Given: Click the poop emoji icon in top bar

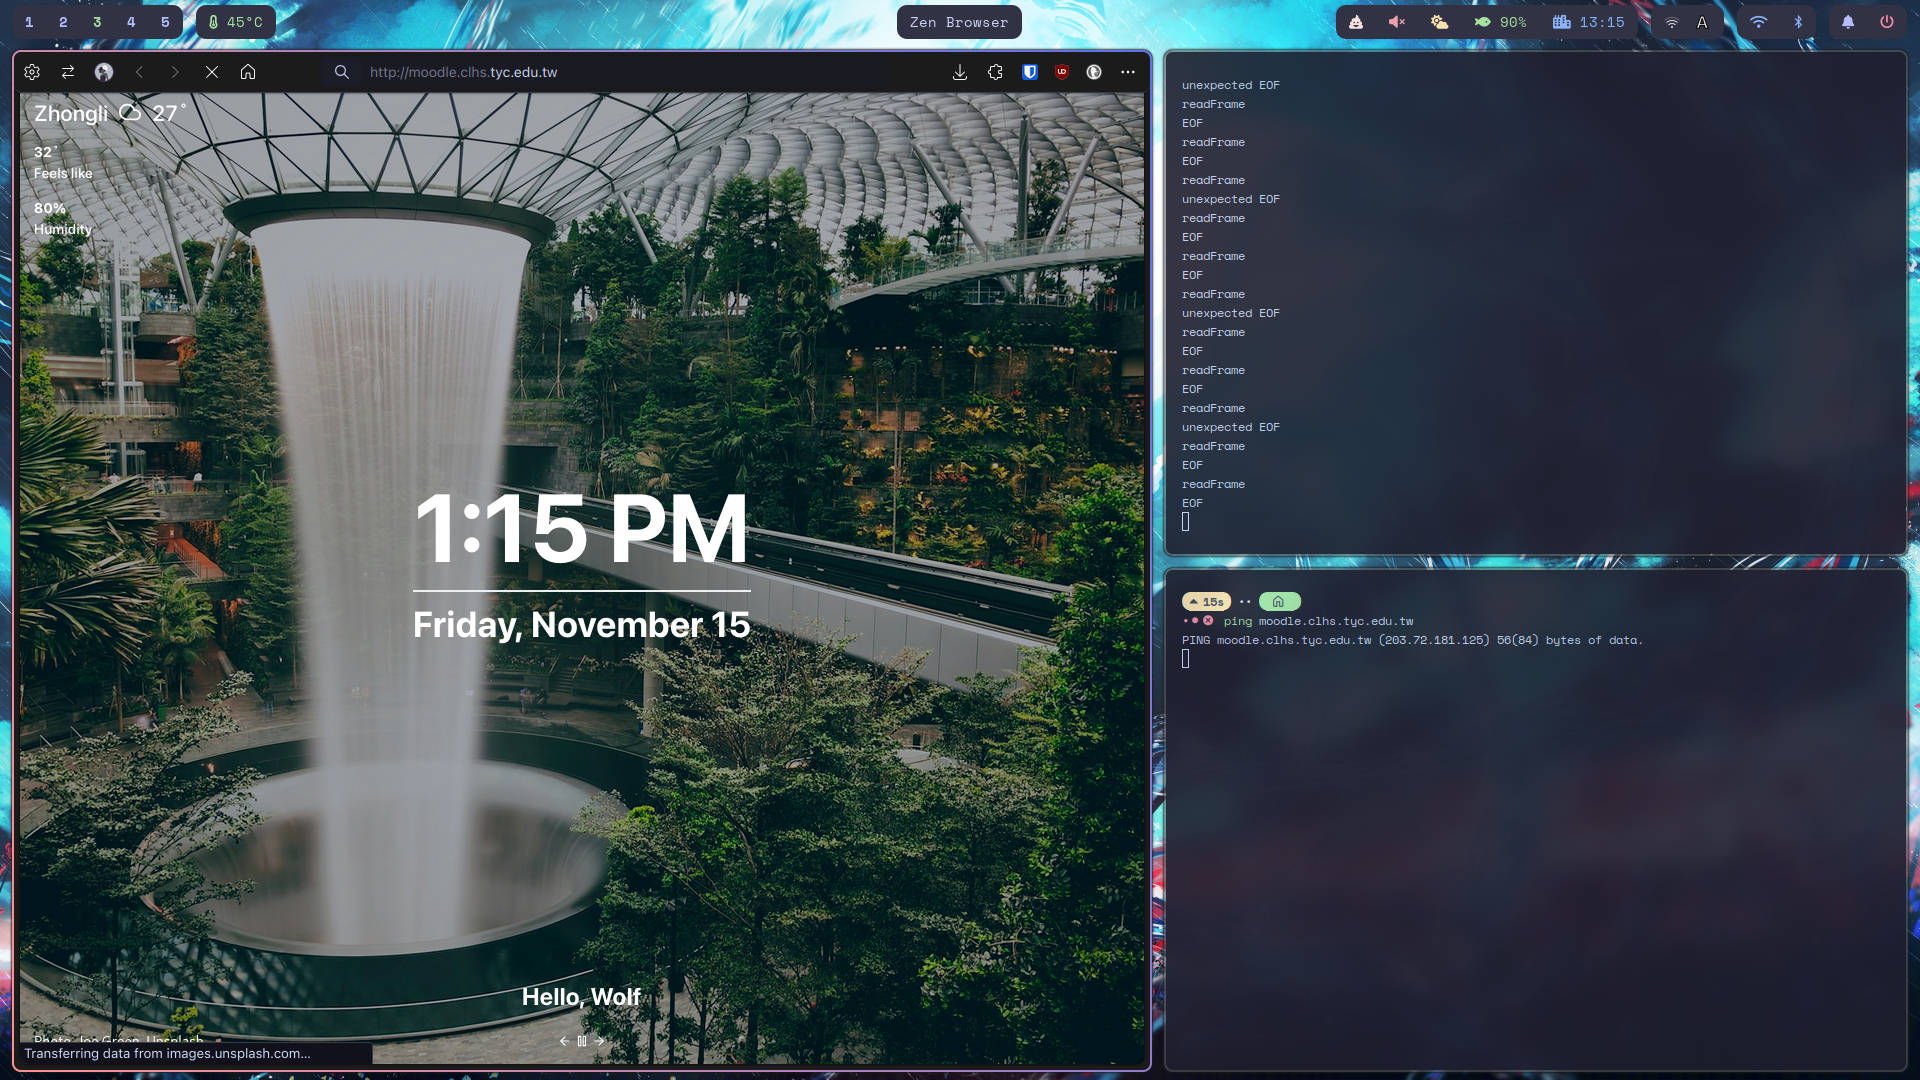Looking at the screenshot, I should point(1356,22).
